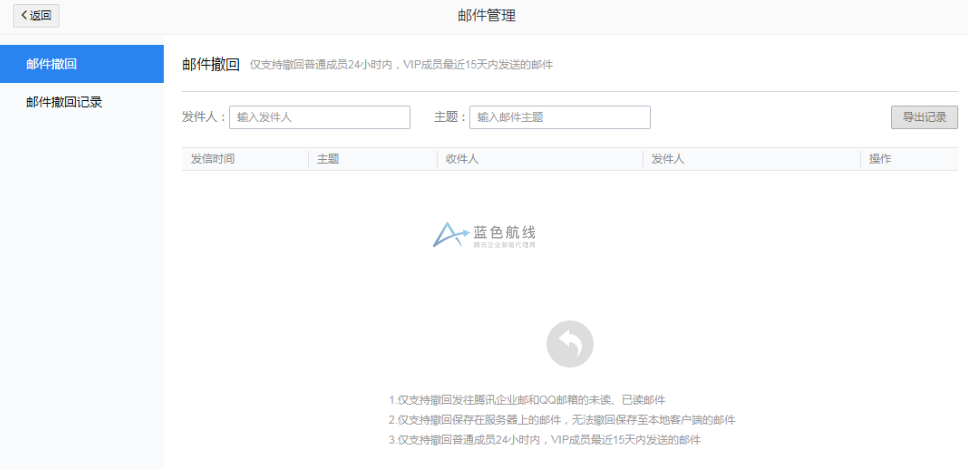Go back with the 返回 button
This screenshot has width=968, height=470.
pos(36,16)
